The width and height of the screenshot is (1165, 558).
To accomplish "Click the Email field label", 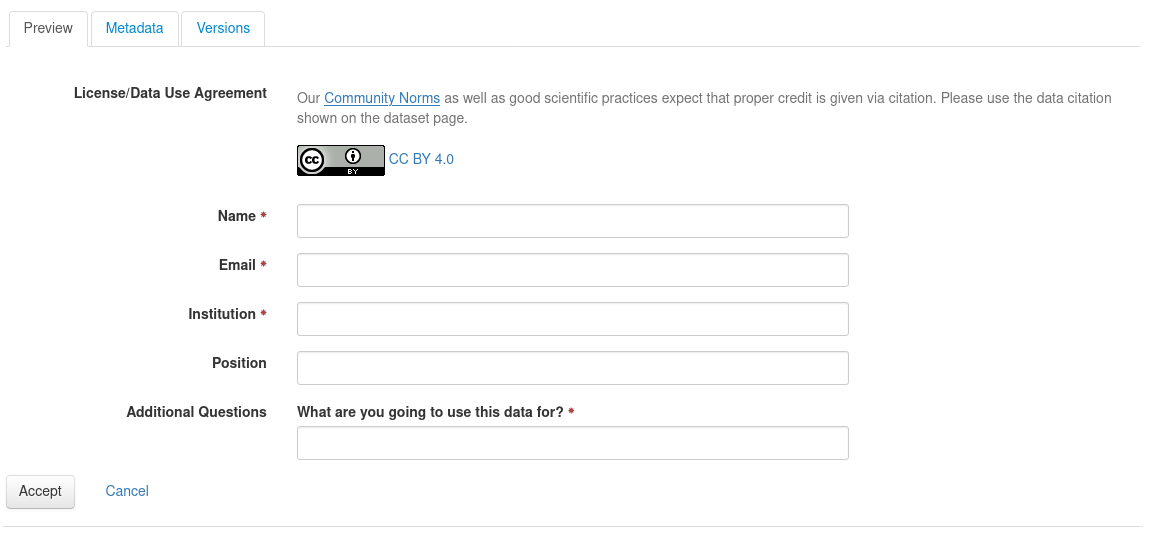I will click(x=238, y=265).
